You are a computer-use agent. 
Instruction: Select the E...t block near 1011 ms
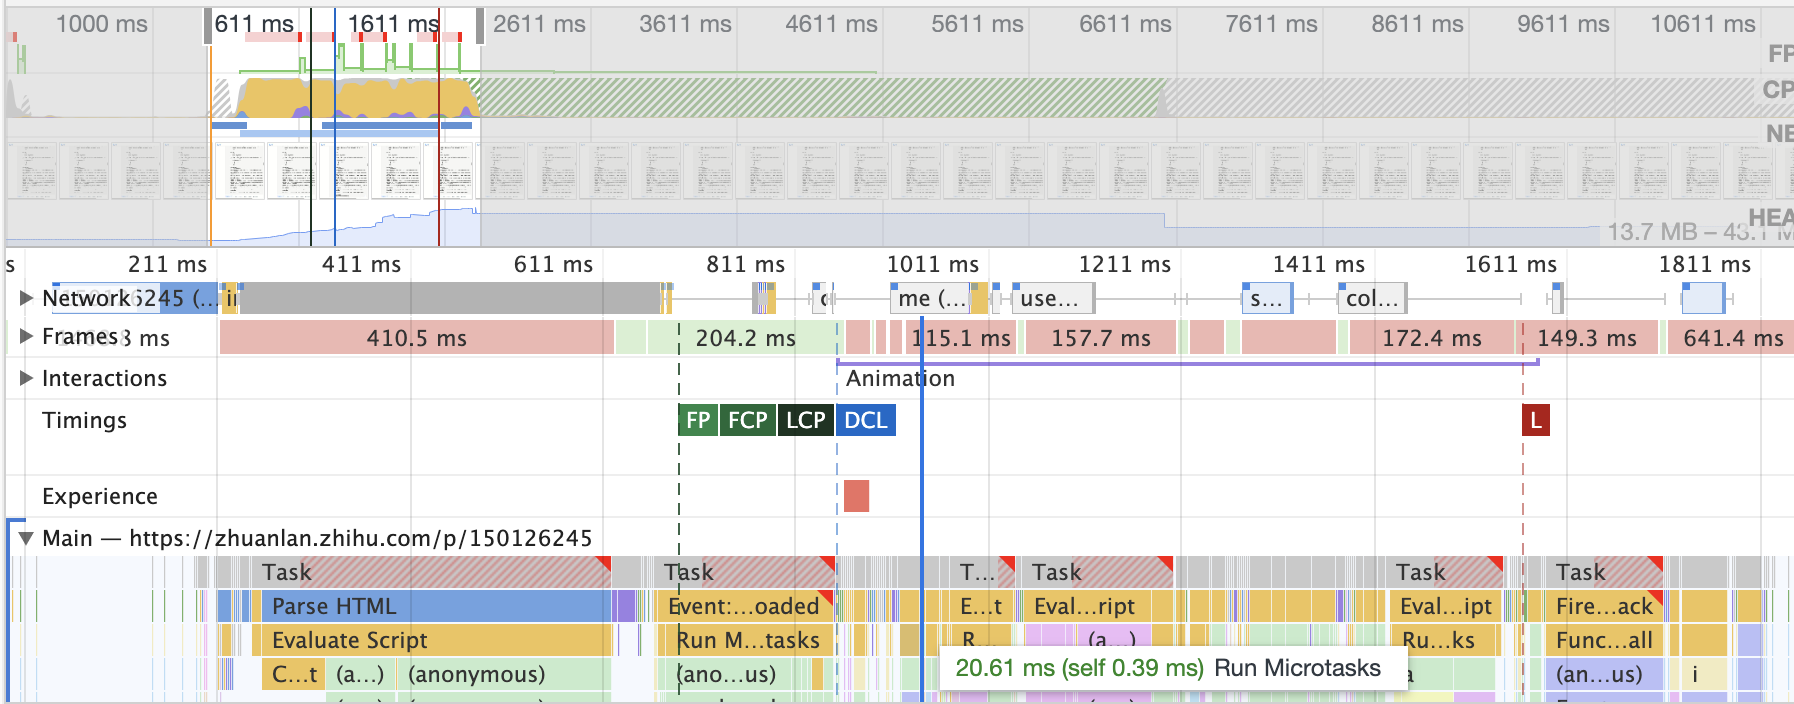pyautogui.click(x=980, y=606)
